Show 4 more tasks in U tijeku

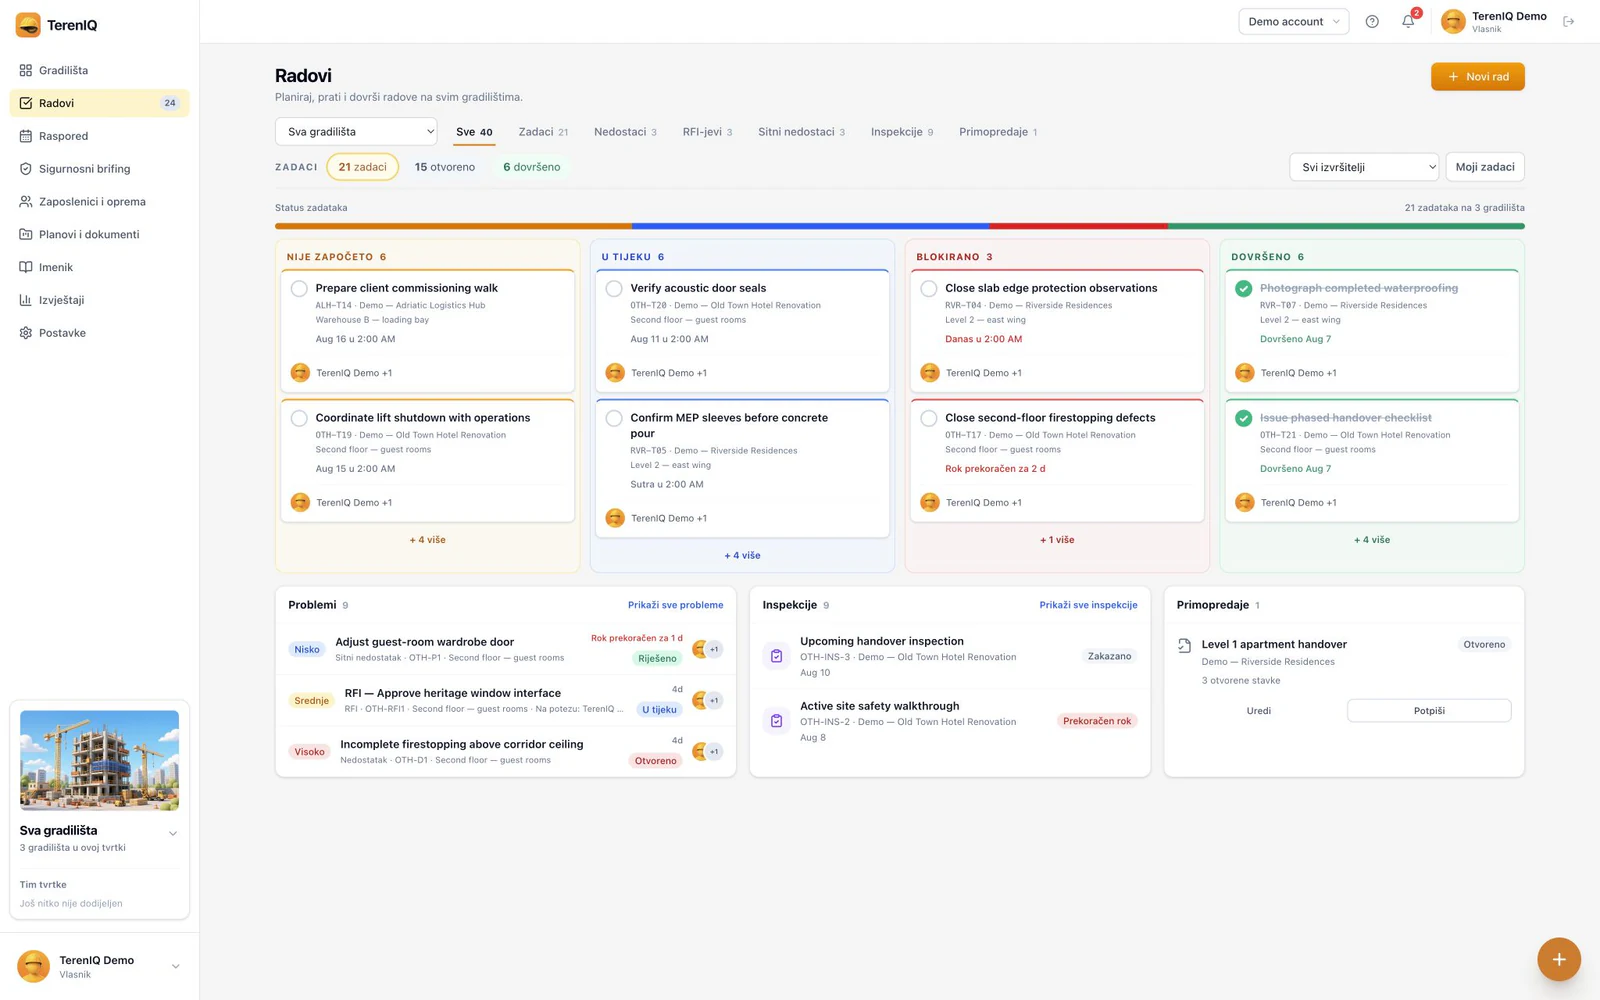point(742,555)
